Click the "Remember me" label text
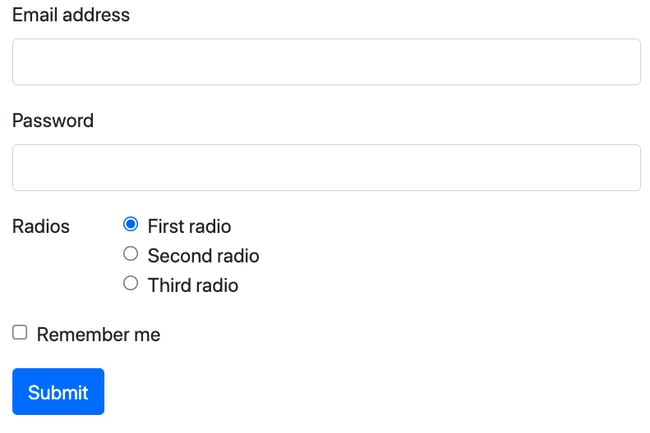650x433 pixels. (x=98, y=335)
